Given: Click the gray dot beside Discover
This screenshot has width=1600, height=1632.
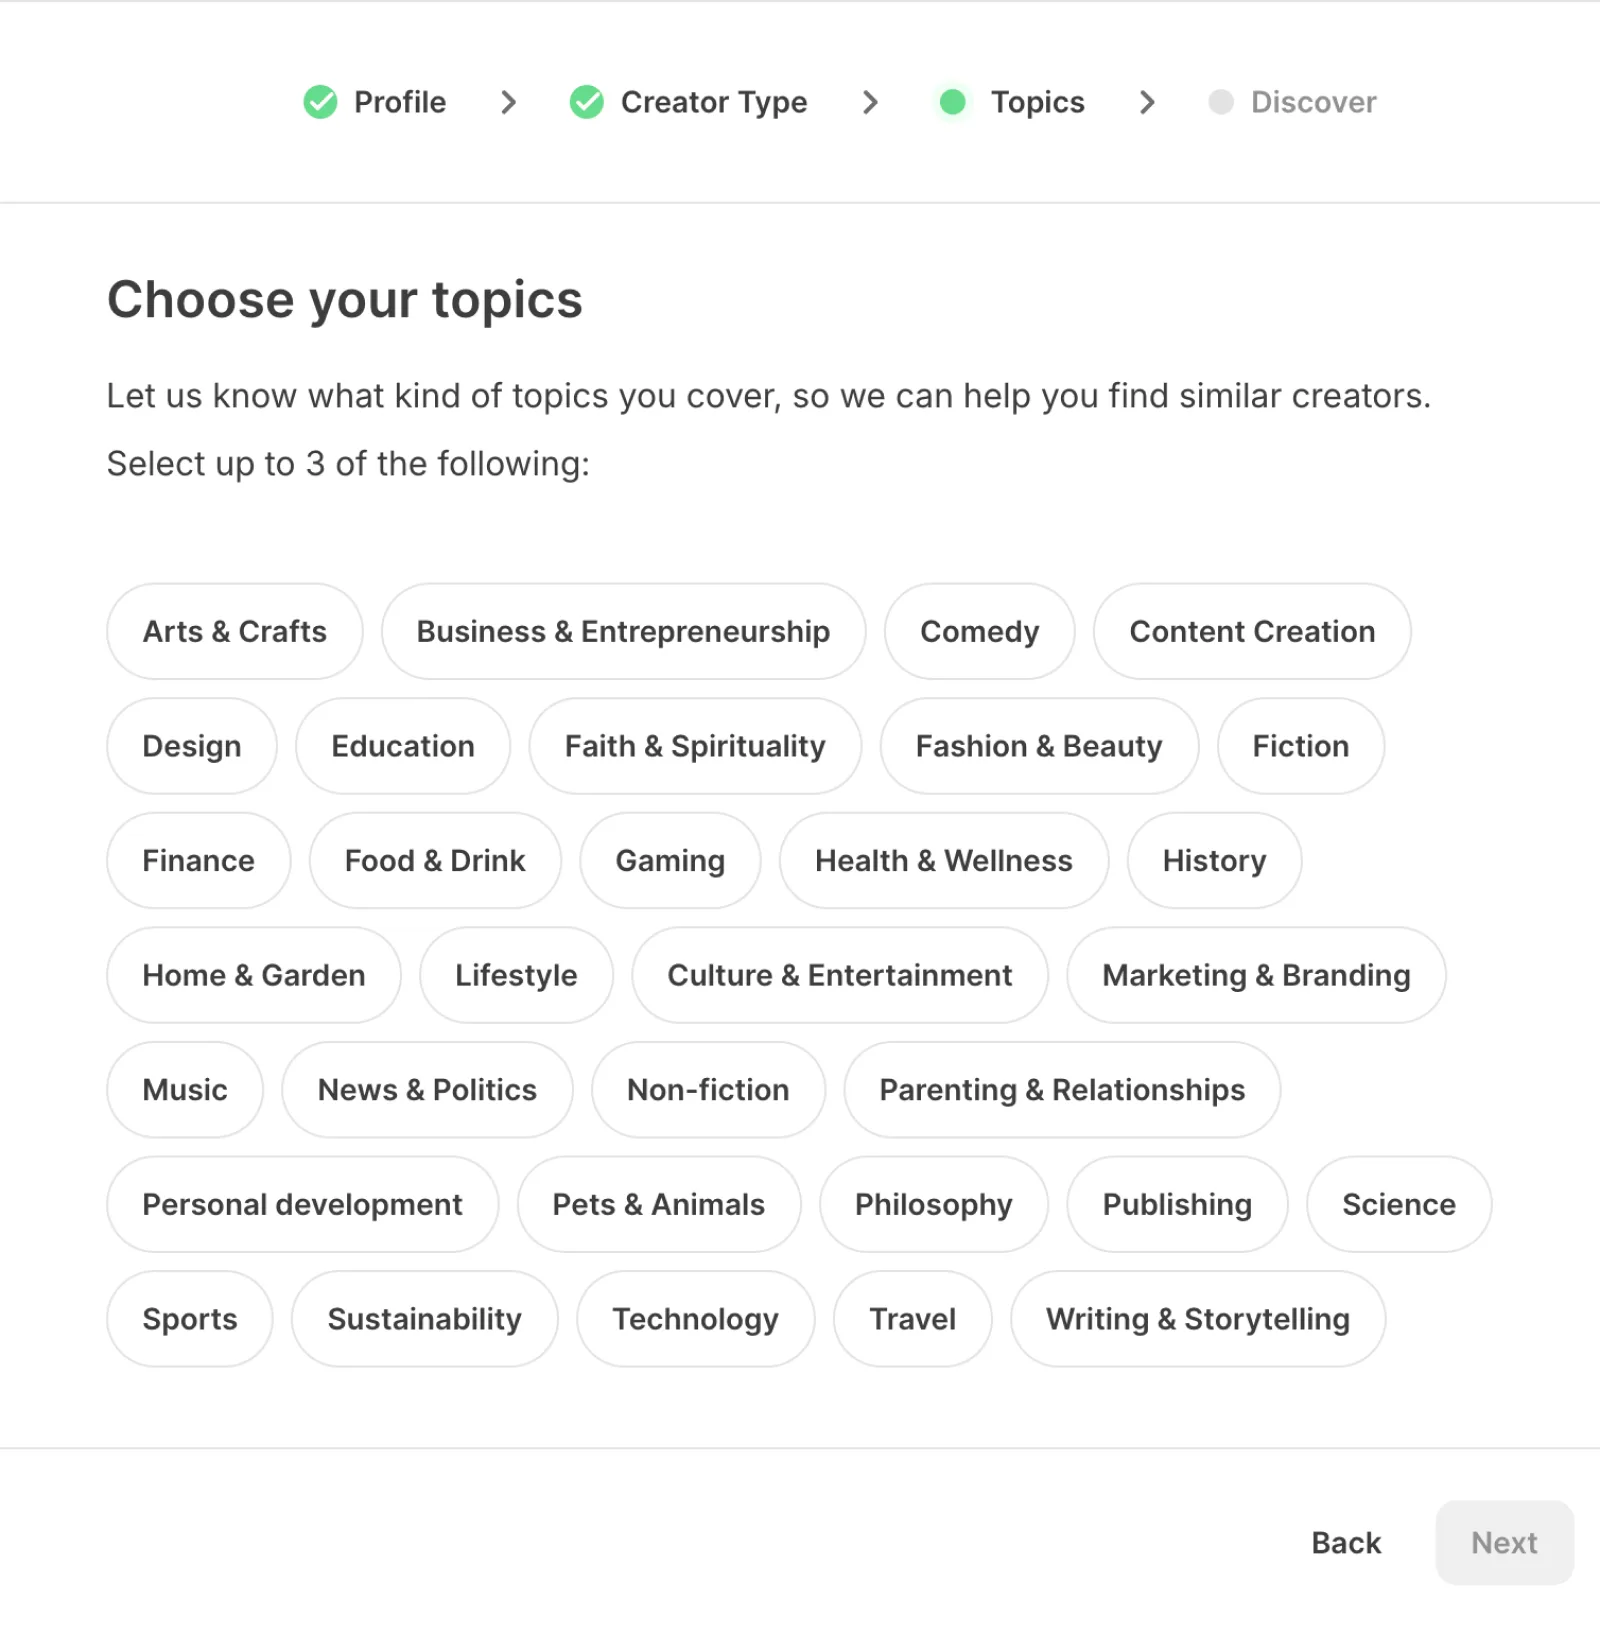Looking at the screenshot, I should click(x=1220, y=102).
